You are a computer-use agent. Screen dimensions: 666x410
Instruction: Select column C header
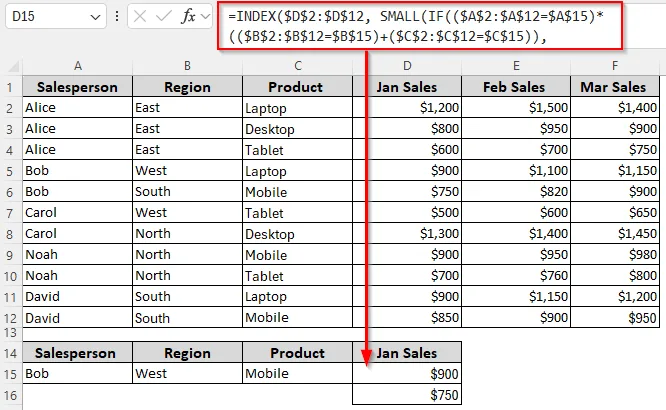(x=298, y=66)
